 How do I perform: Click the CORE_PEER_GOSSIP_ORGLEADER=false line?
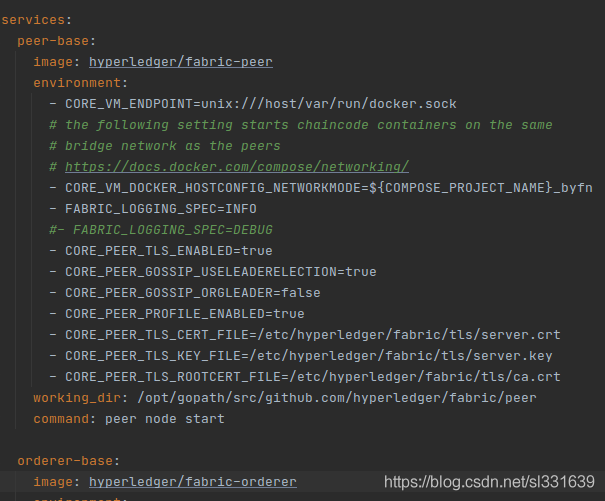click(185, 293)
